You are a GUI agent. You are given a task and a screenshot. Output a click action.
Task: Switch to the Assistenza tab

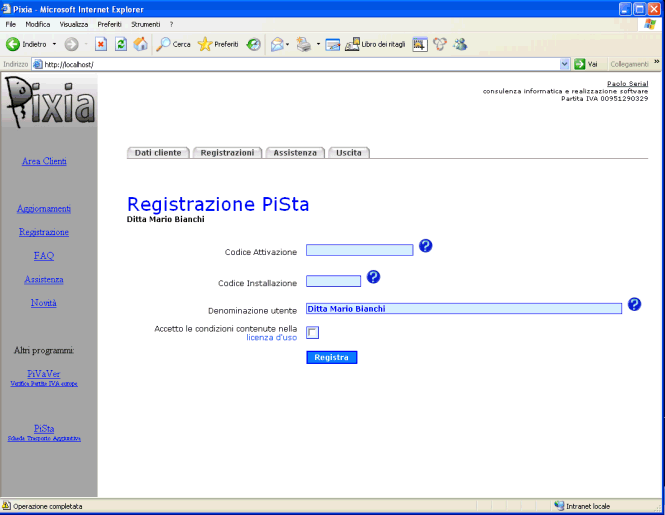[295, 153]
